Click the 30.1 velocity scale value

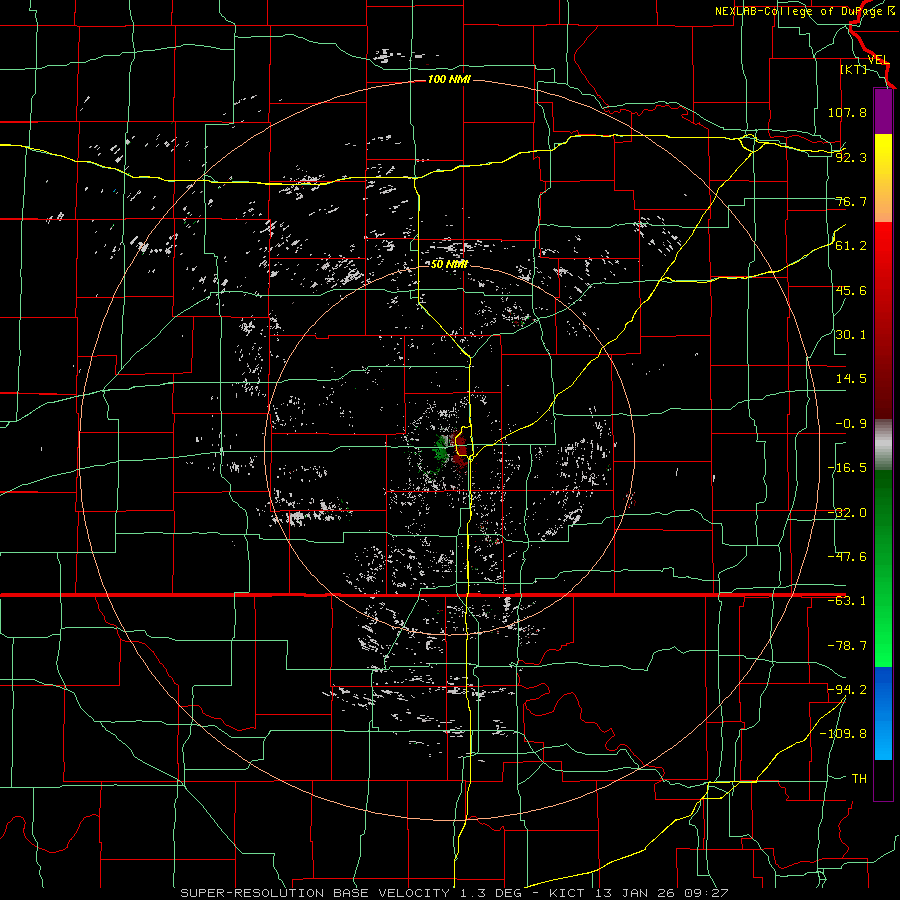point(851,335)
